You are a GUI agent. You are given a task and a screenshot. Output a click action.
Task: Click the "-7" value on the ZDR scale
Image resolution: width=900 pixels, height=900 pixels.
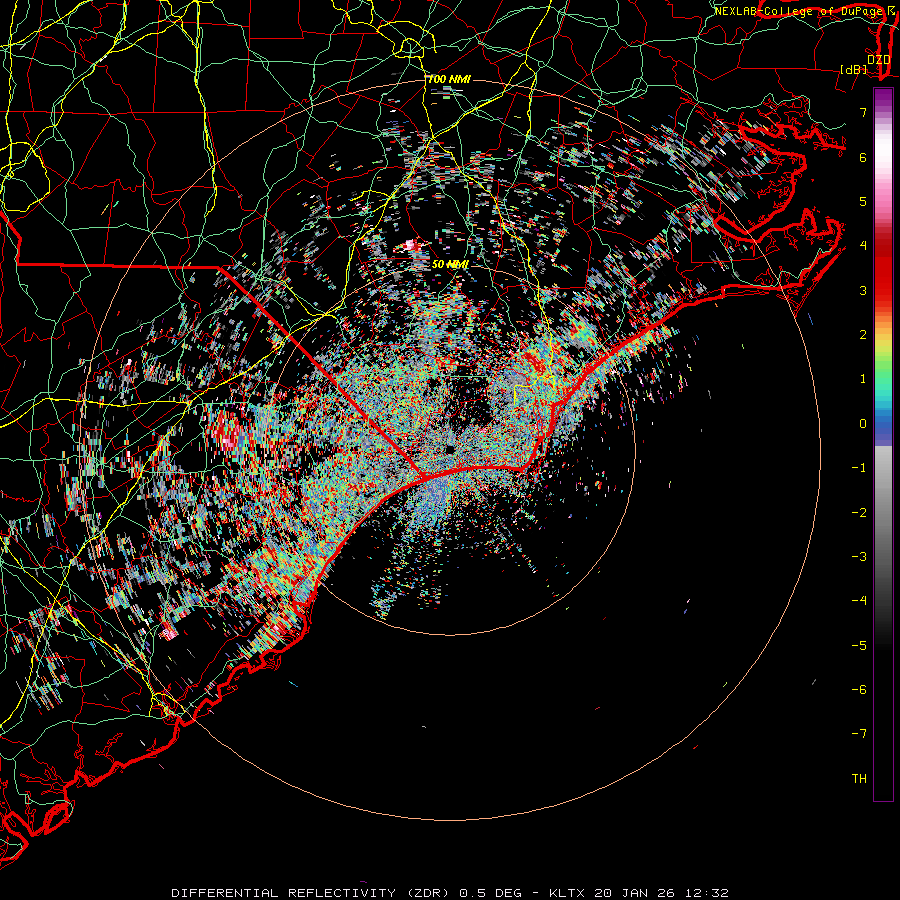tap(859, 734)
